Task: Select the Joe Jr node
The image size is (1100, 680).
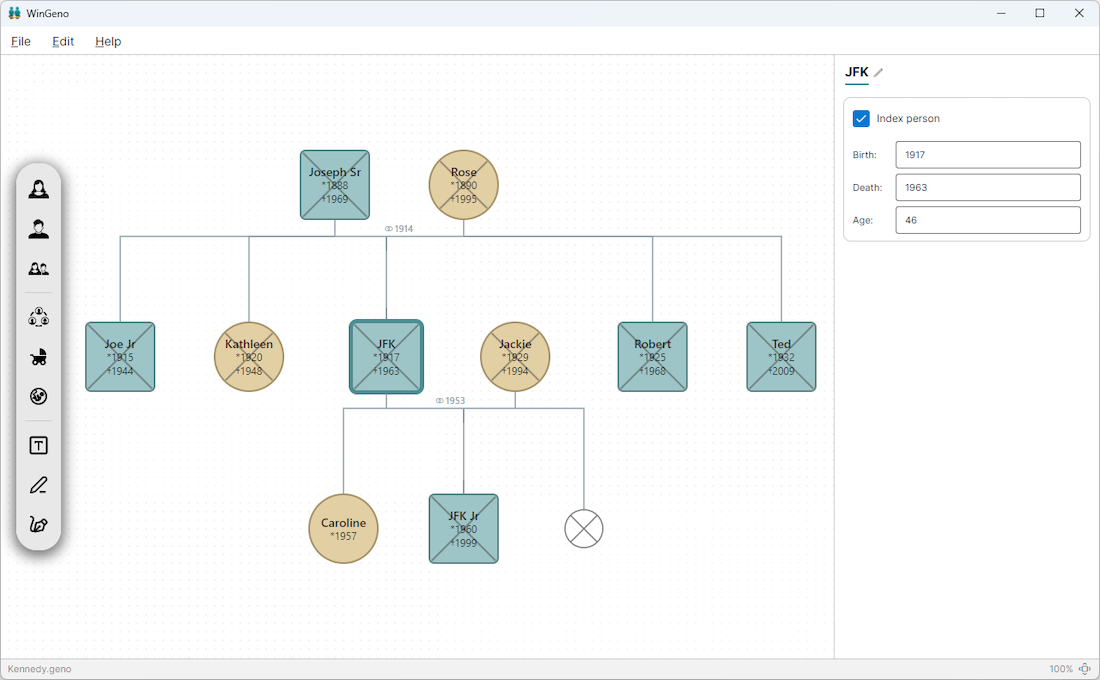Action: [120, 357]
